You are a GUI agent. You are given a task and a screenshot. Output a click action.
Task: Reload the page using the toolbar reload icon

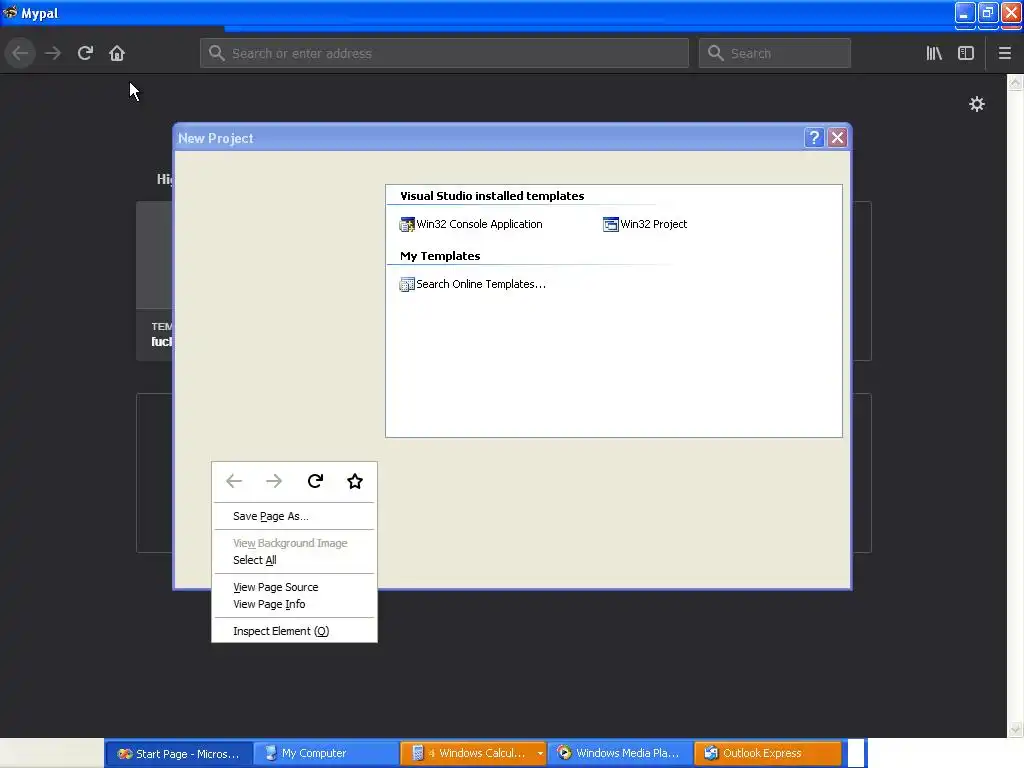pos(85,53)
